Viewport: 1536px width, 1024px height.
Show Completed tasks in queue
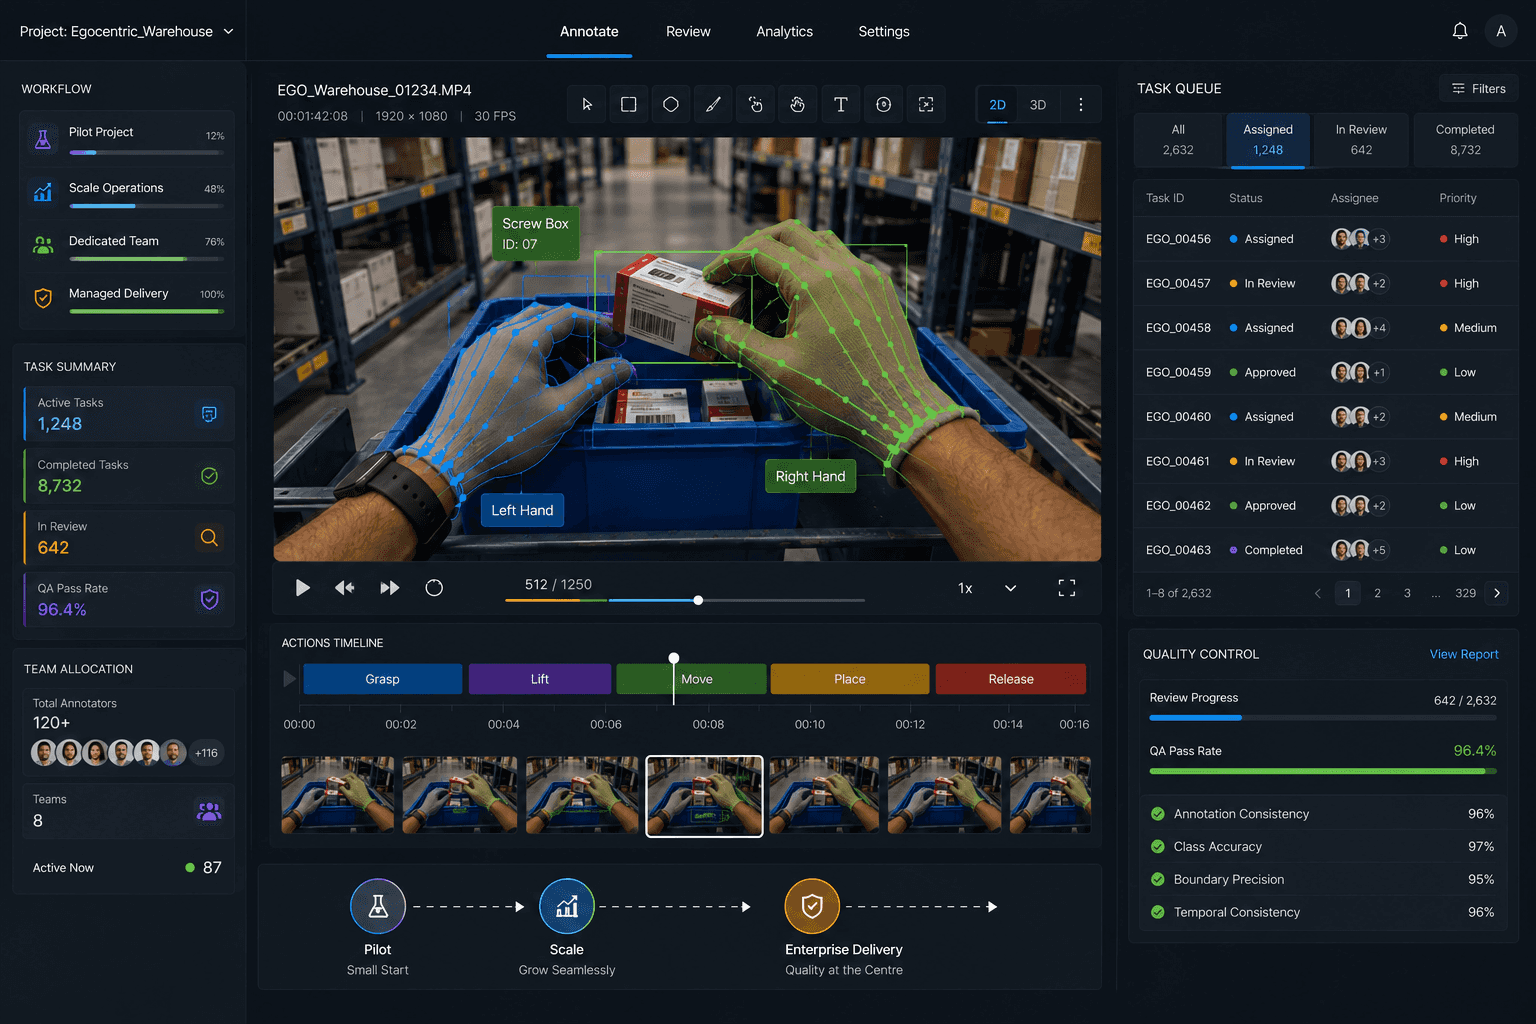1465,140
